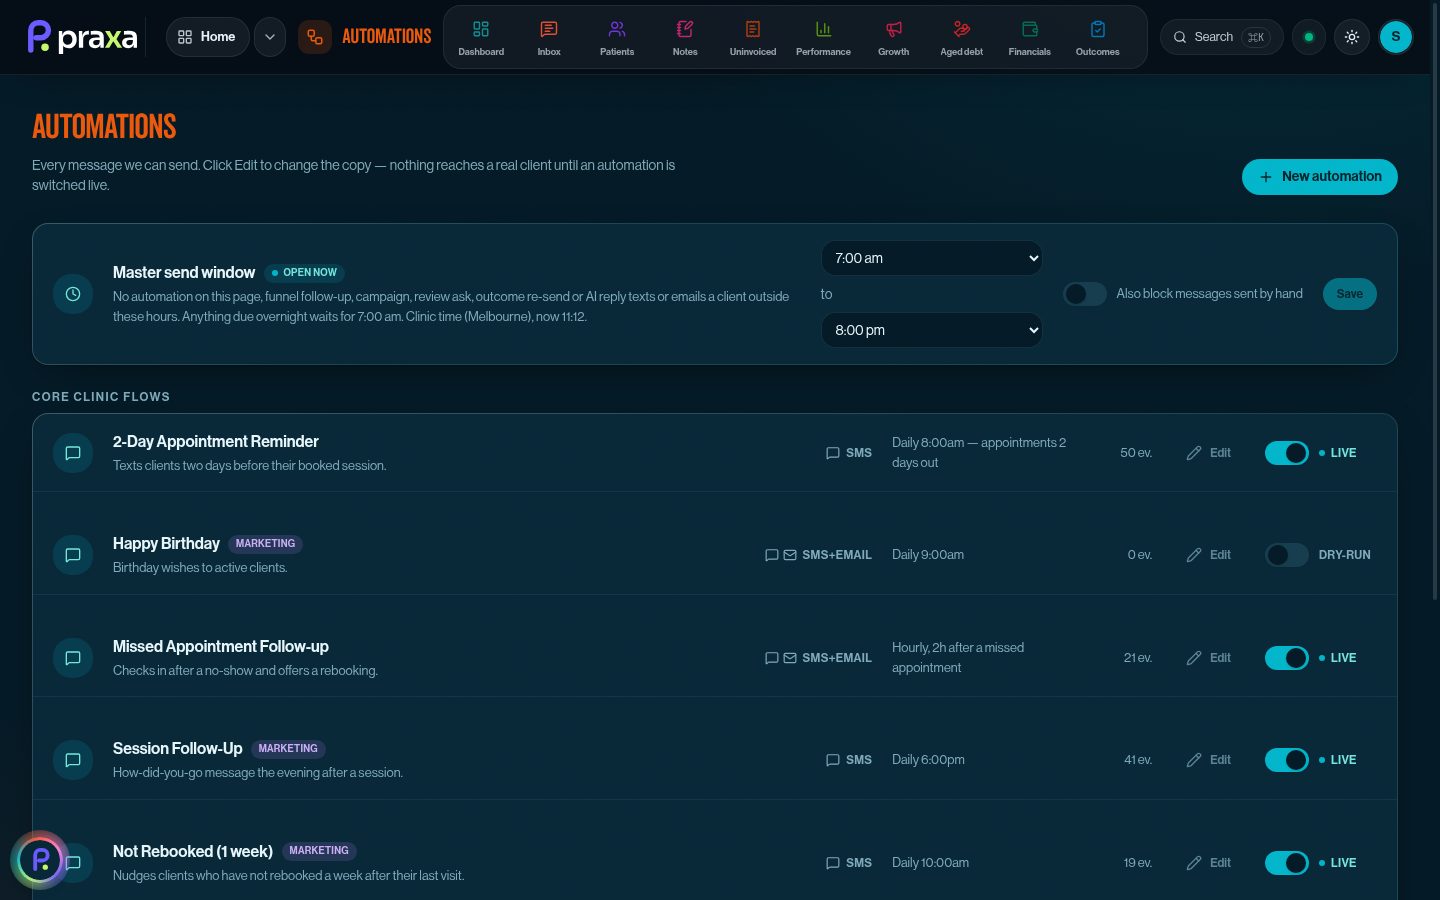Edit the Happy Birthday automation

tap(1209, 555)
